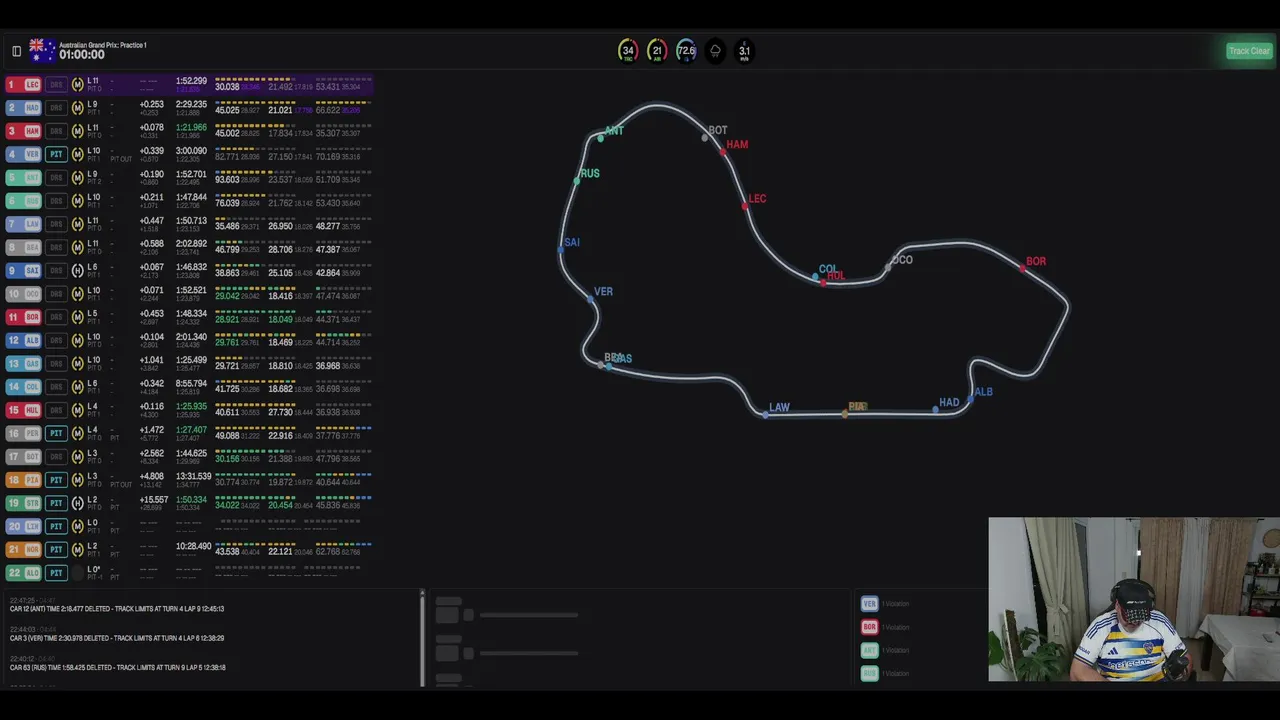Select position 20 LIN driver badge
Image resolution: width=1280 pixels, height=720 pixels.
24,526
